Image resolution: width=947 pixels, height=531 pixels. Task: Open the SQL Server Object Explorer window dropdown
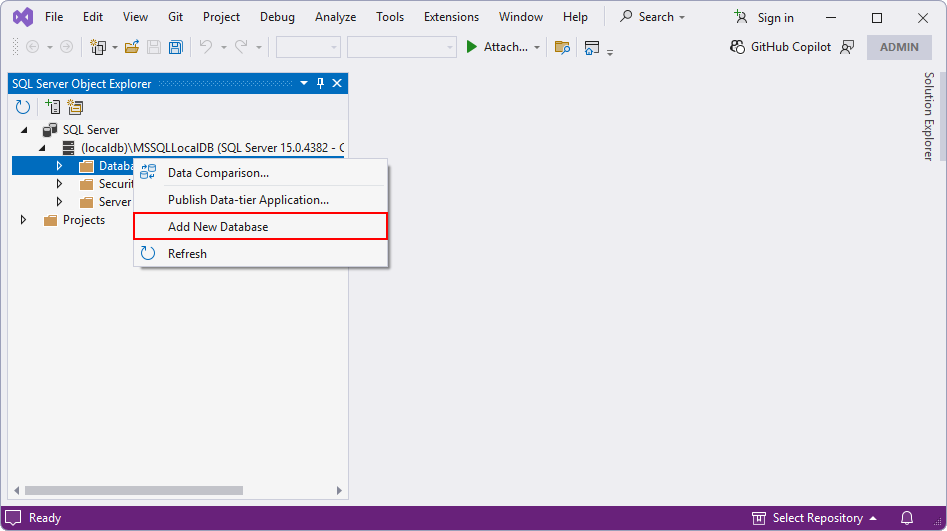(x=304, y=83)
